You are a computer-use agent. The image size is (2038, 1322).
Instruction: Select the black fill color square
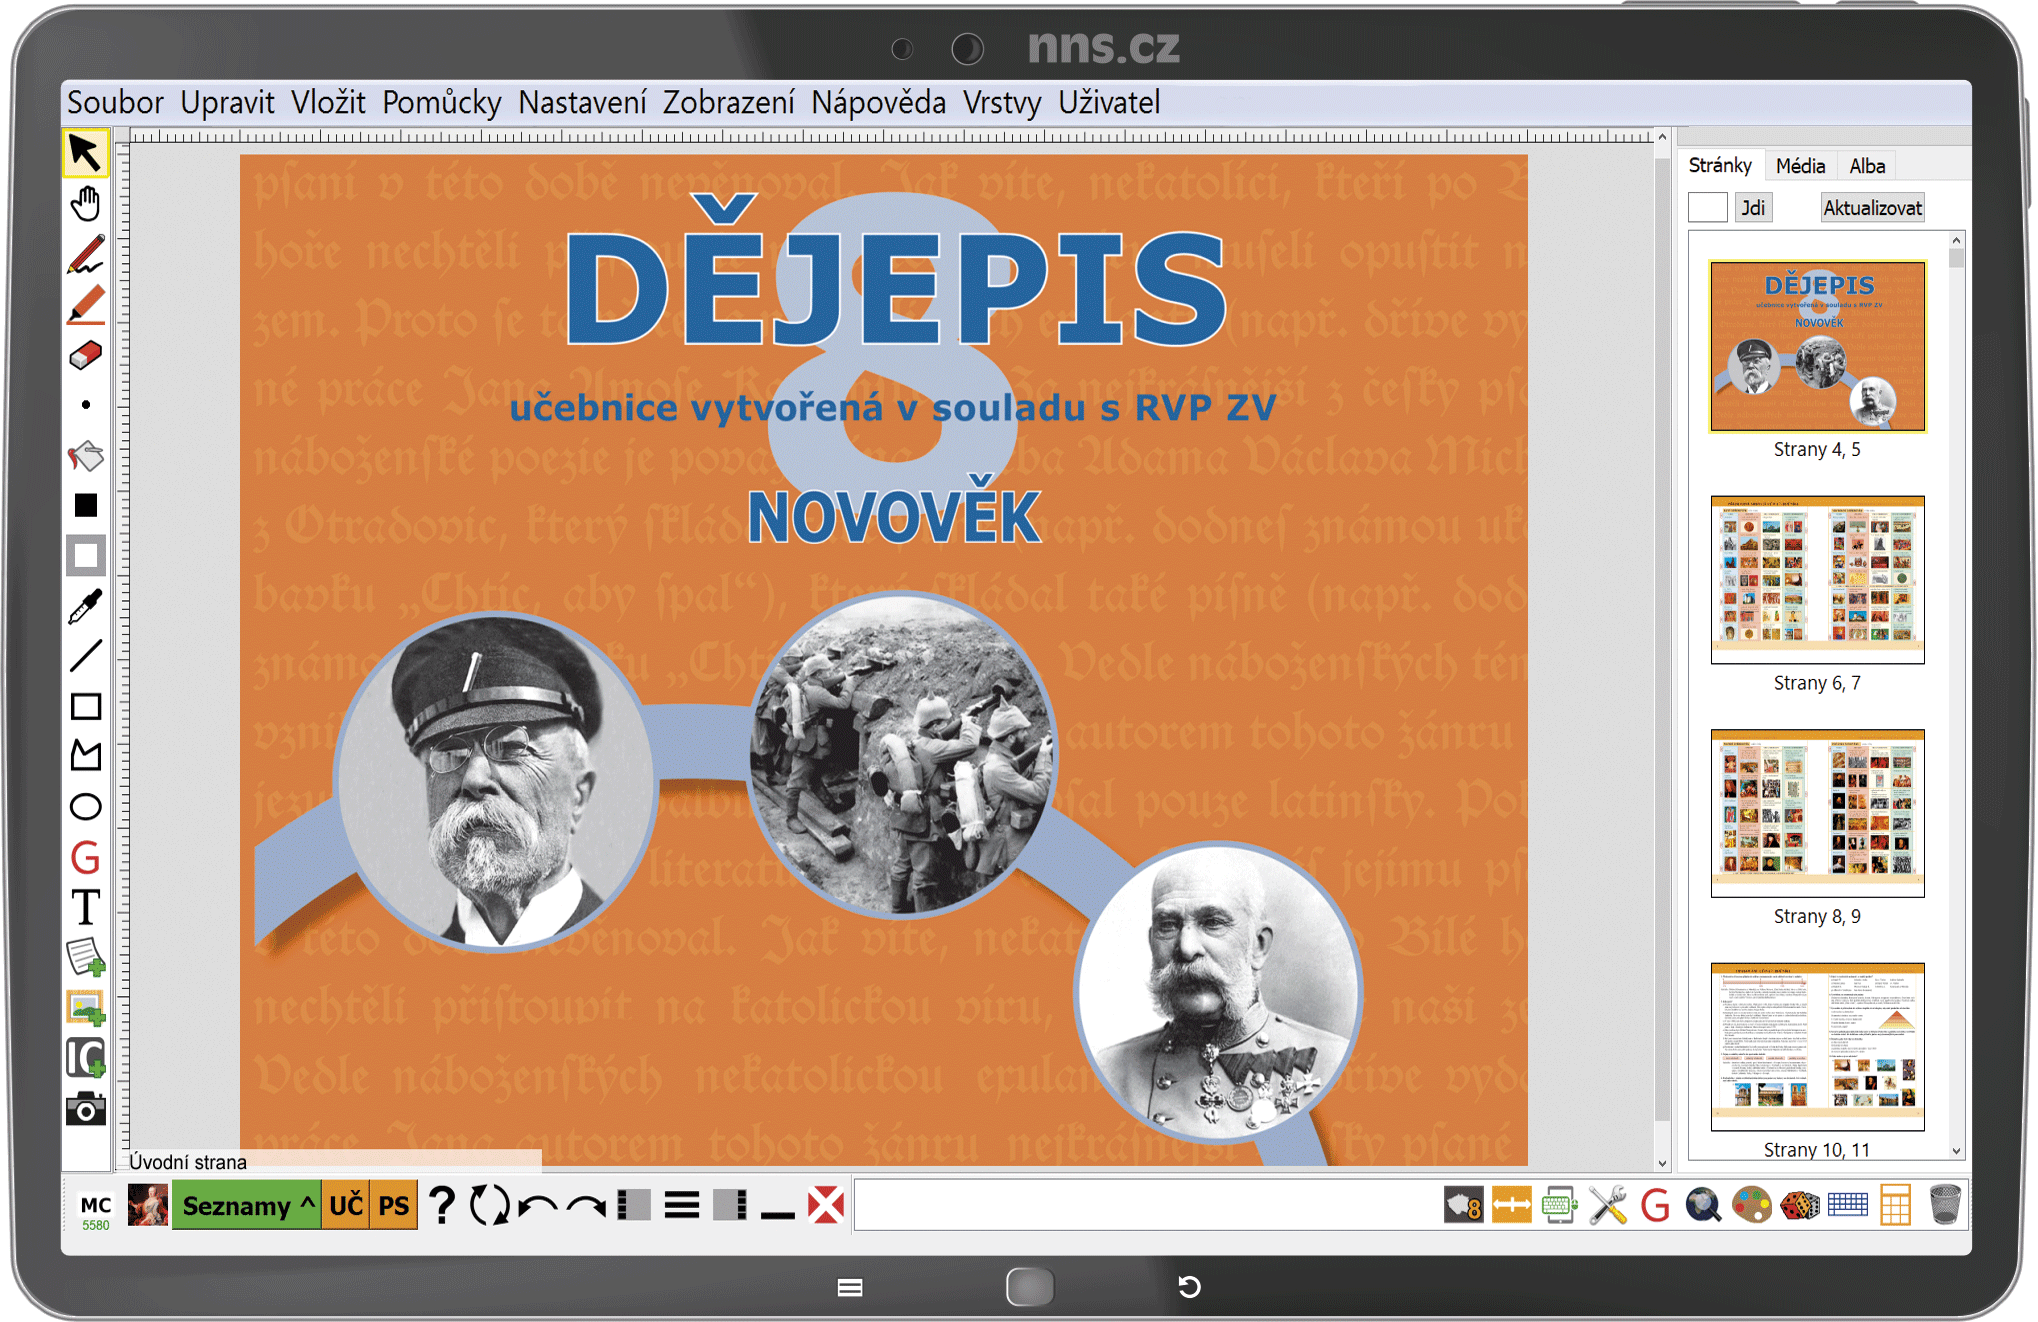coord(86,506)
